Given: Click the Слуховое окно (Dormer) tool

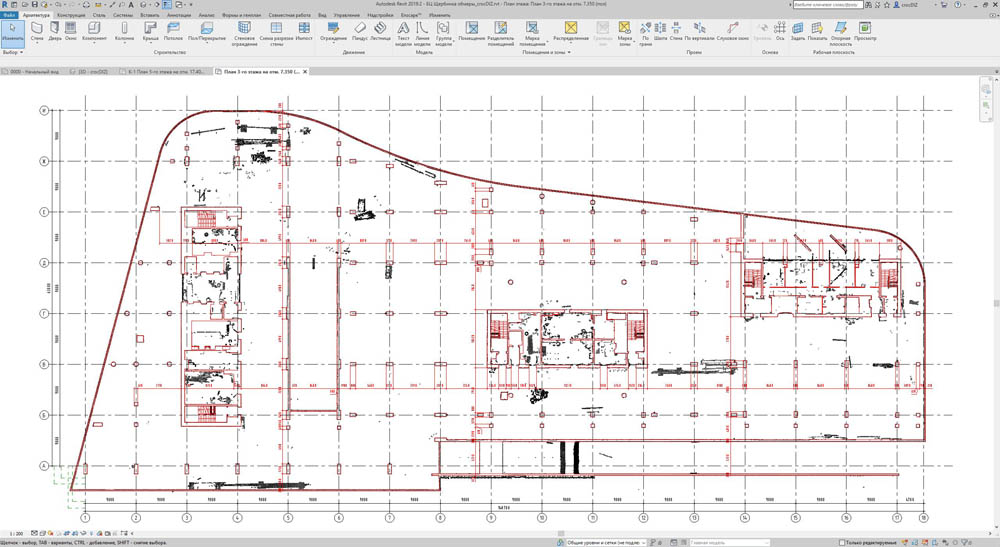Looking at the screenshot, I should tap(733, 32).
